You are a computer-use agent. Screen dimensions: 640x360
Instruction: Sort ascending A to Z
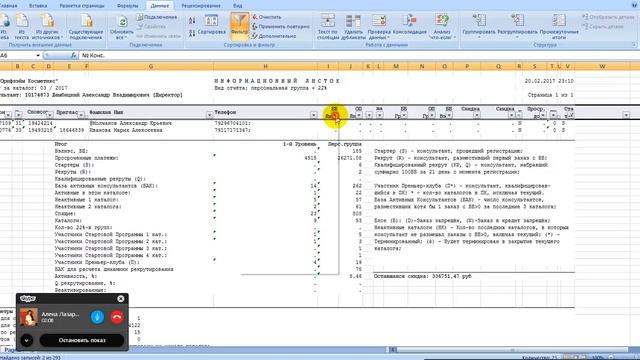(192, 20)
